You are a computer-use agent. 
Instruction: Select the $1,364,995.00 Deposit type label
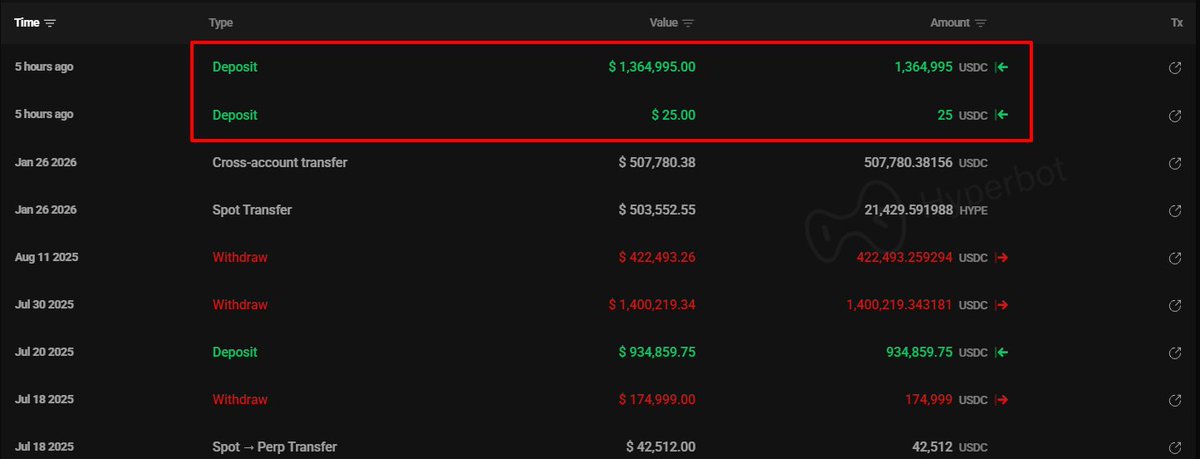[x=234, y=67]
